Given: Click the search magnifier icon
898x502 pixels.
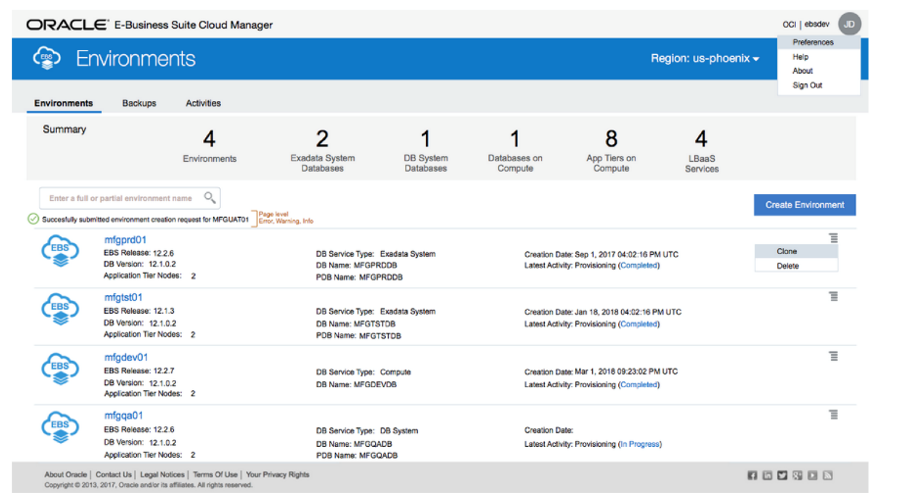Looking at the screenshot, I should [209, 198].
